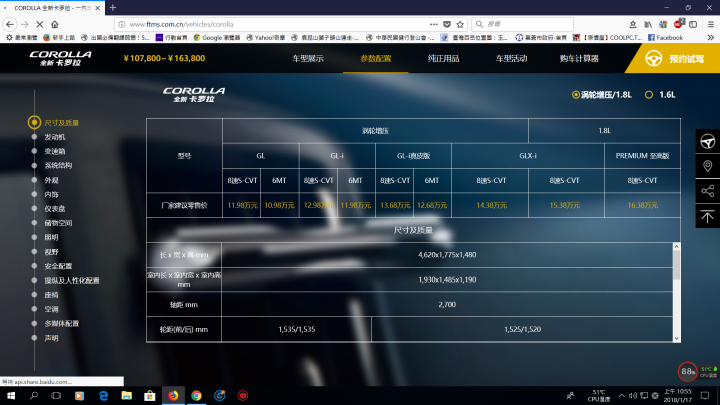Open the Google bookmark in bookmarks bar

[217, 38]
